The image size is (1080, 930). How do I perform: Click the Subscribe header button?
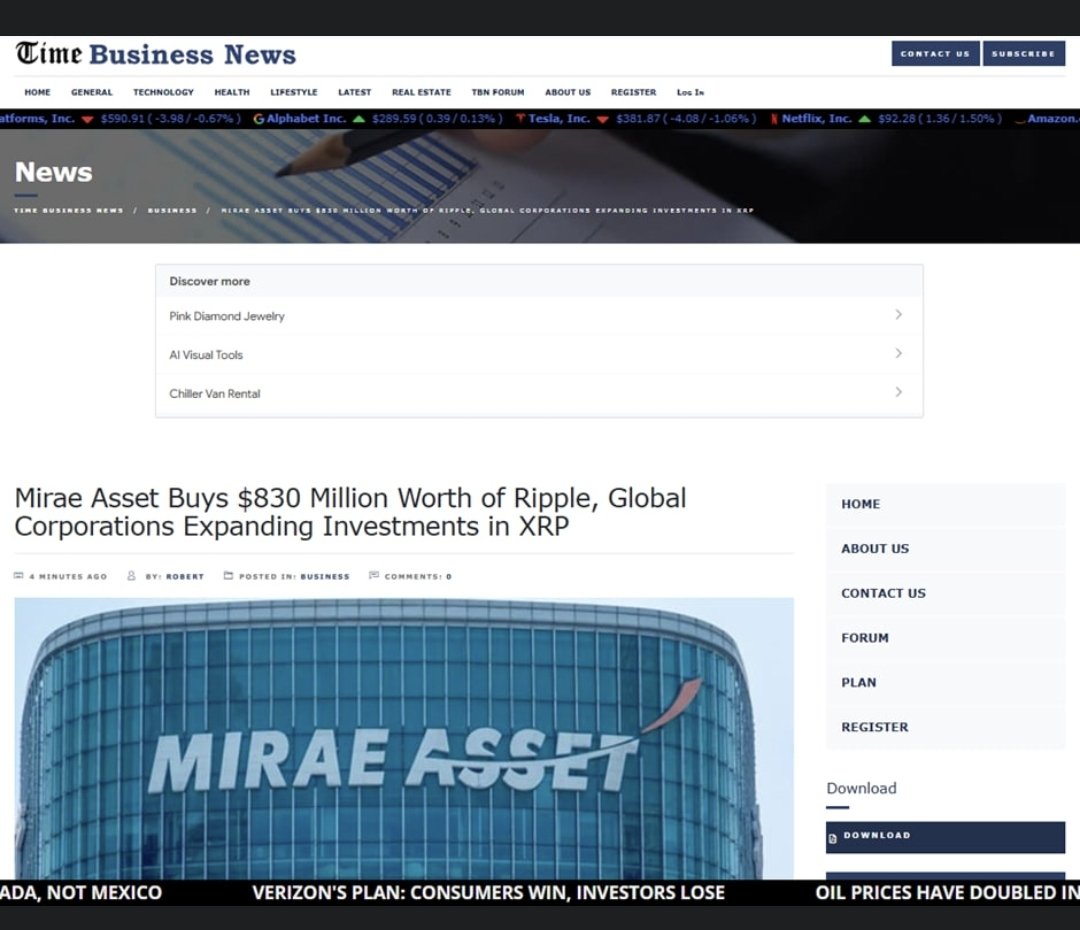(x=1024, y=54)
